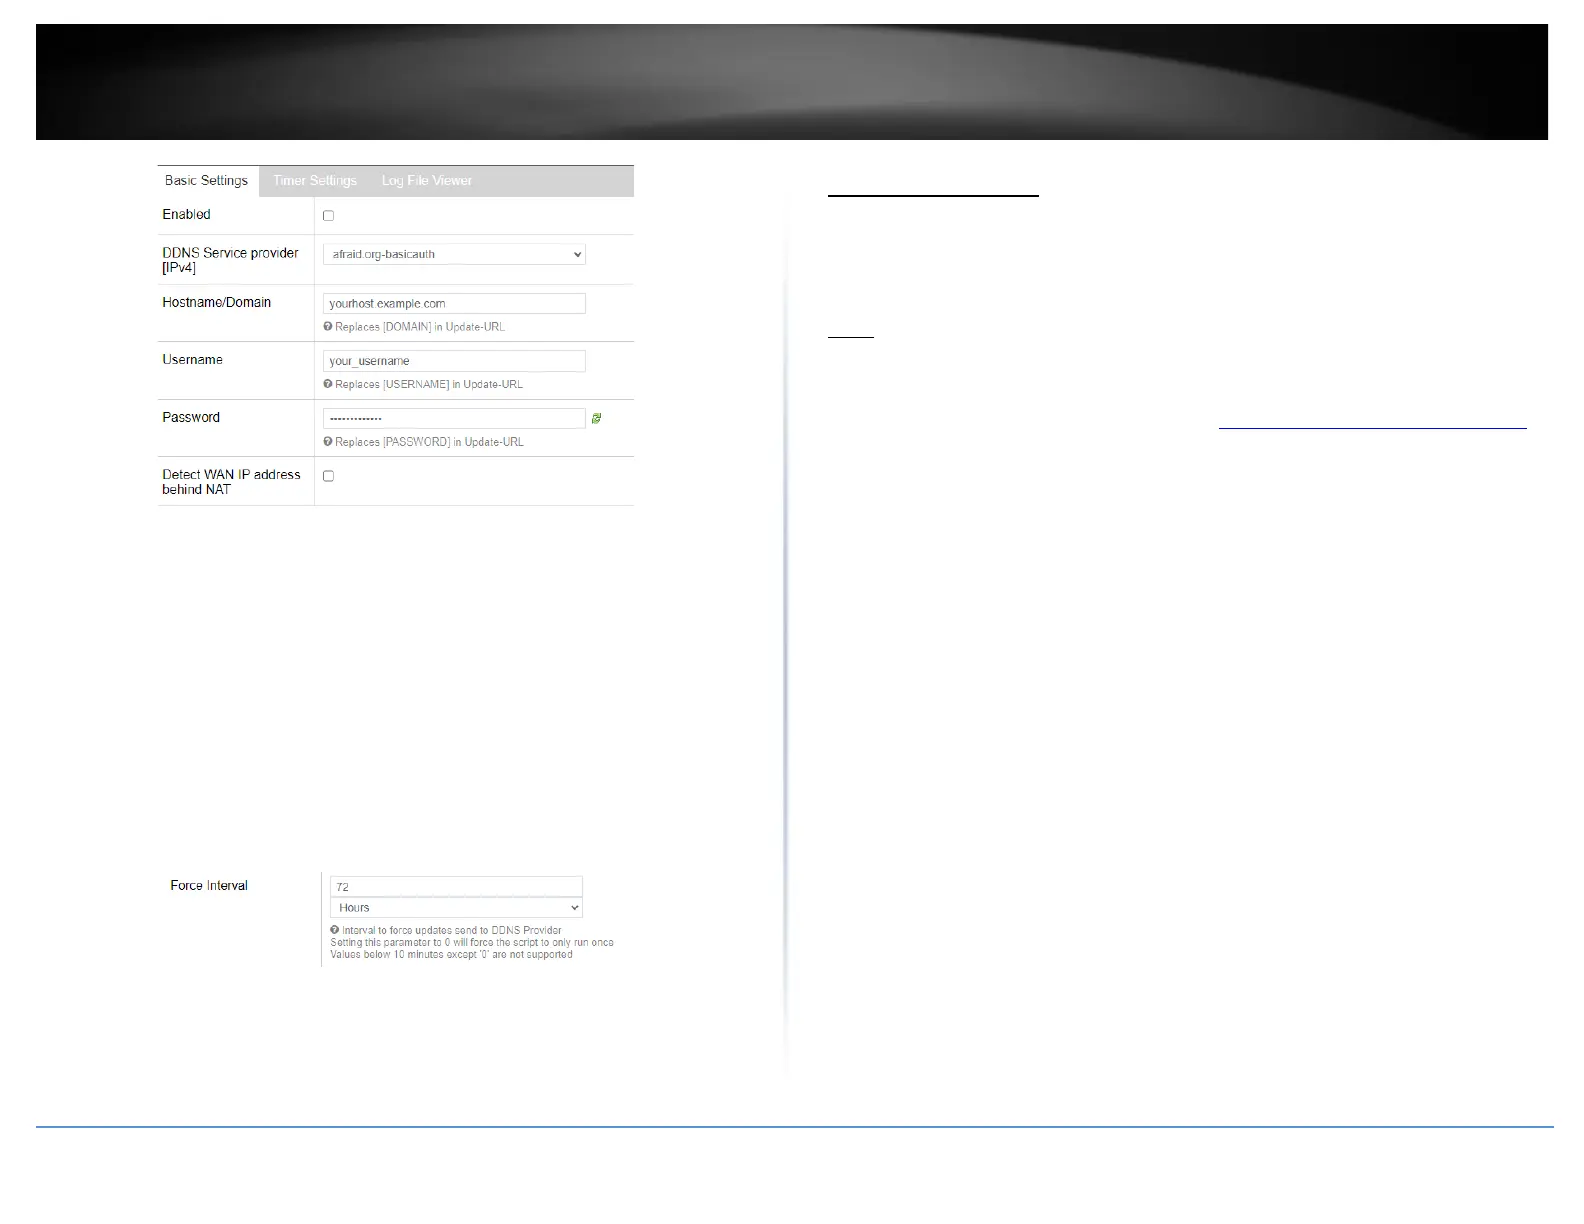The height and width of the screenshot is (1224, 1584).
Task: Expand the DDNS Service provider dropdown
Action: [454, 254]
